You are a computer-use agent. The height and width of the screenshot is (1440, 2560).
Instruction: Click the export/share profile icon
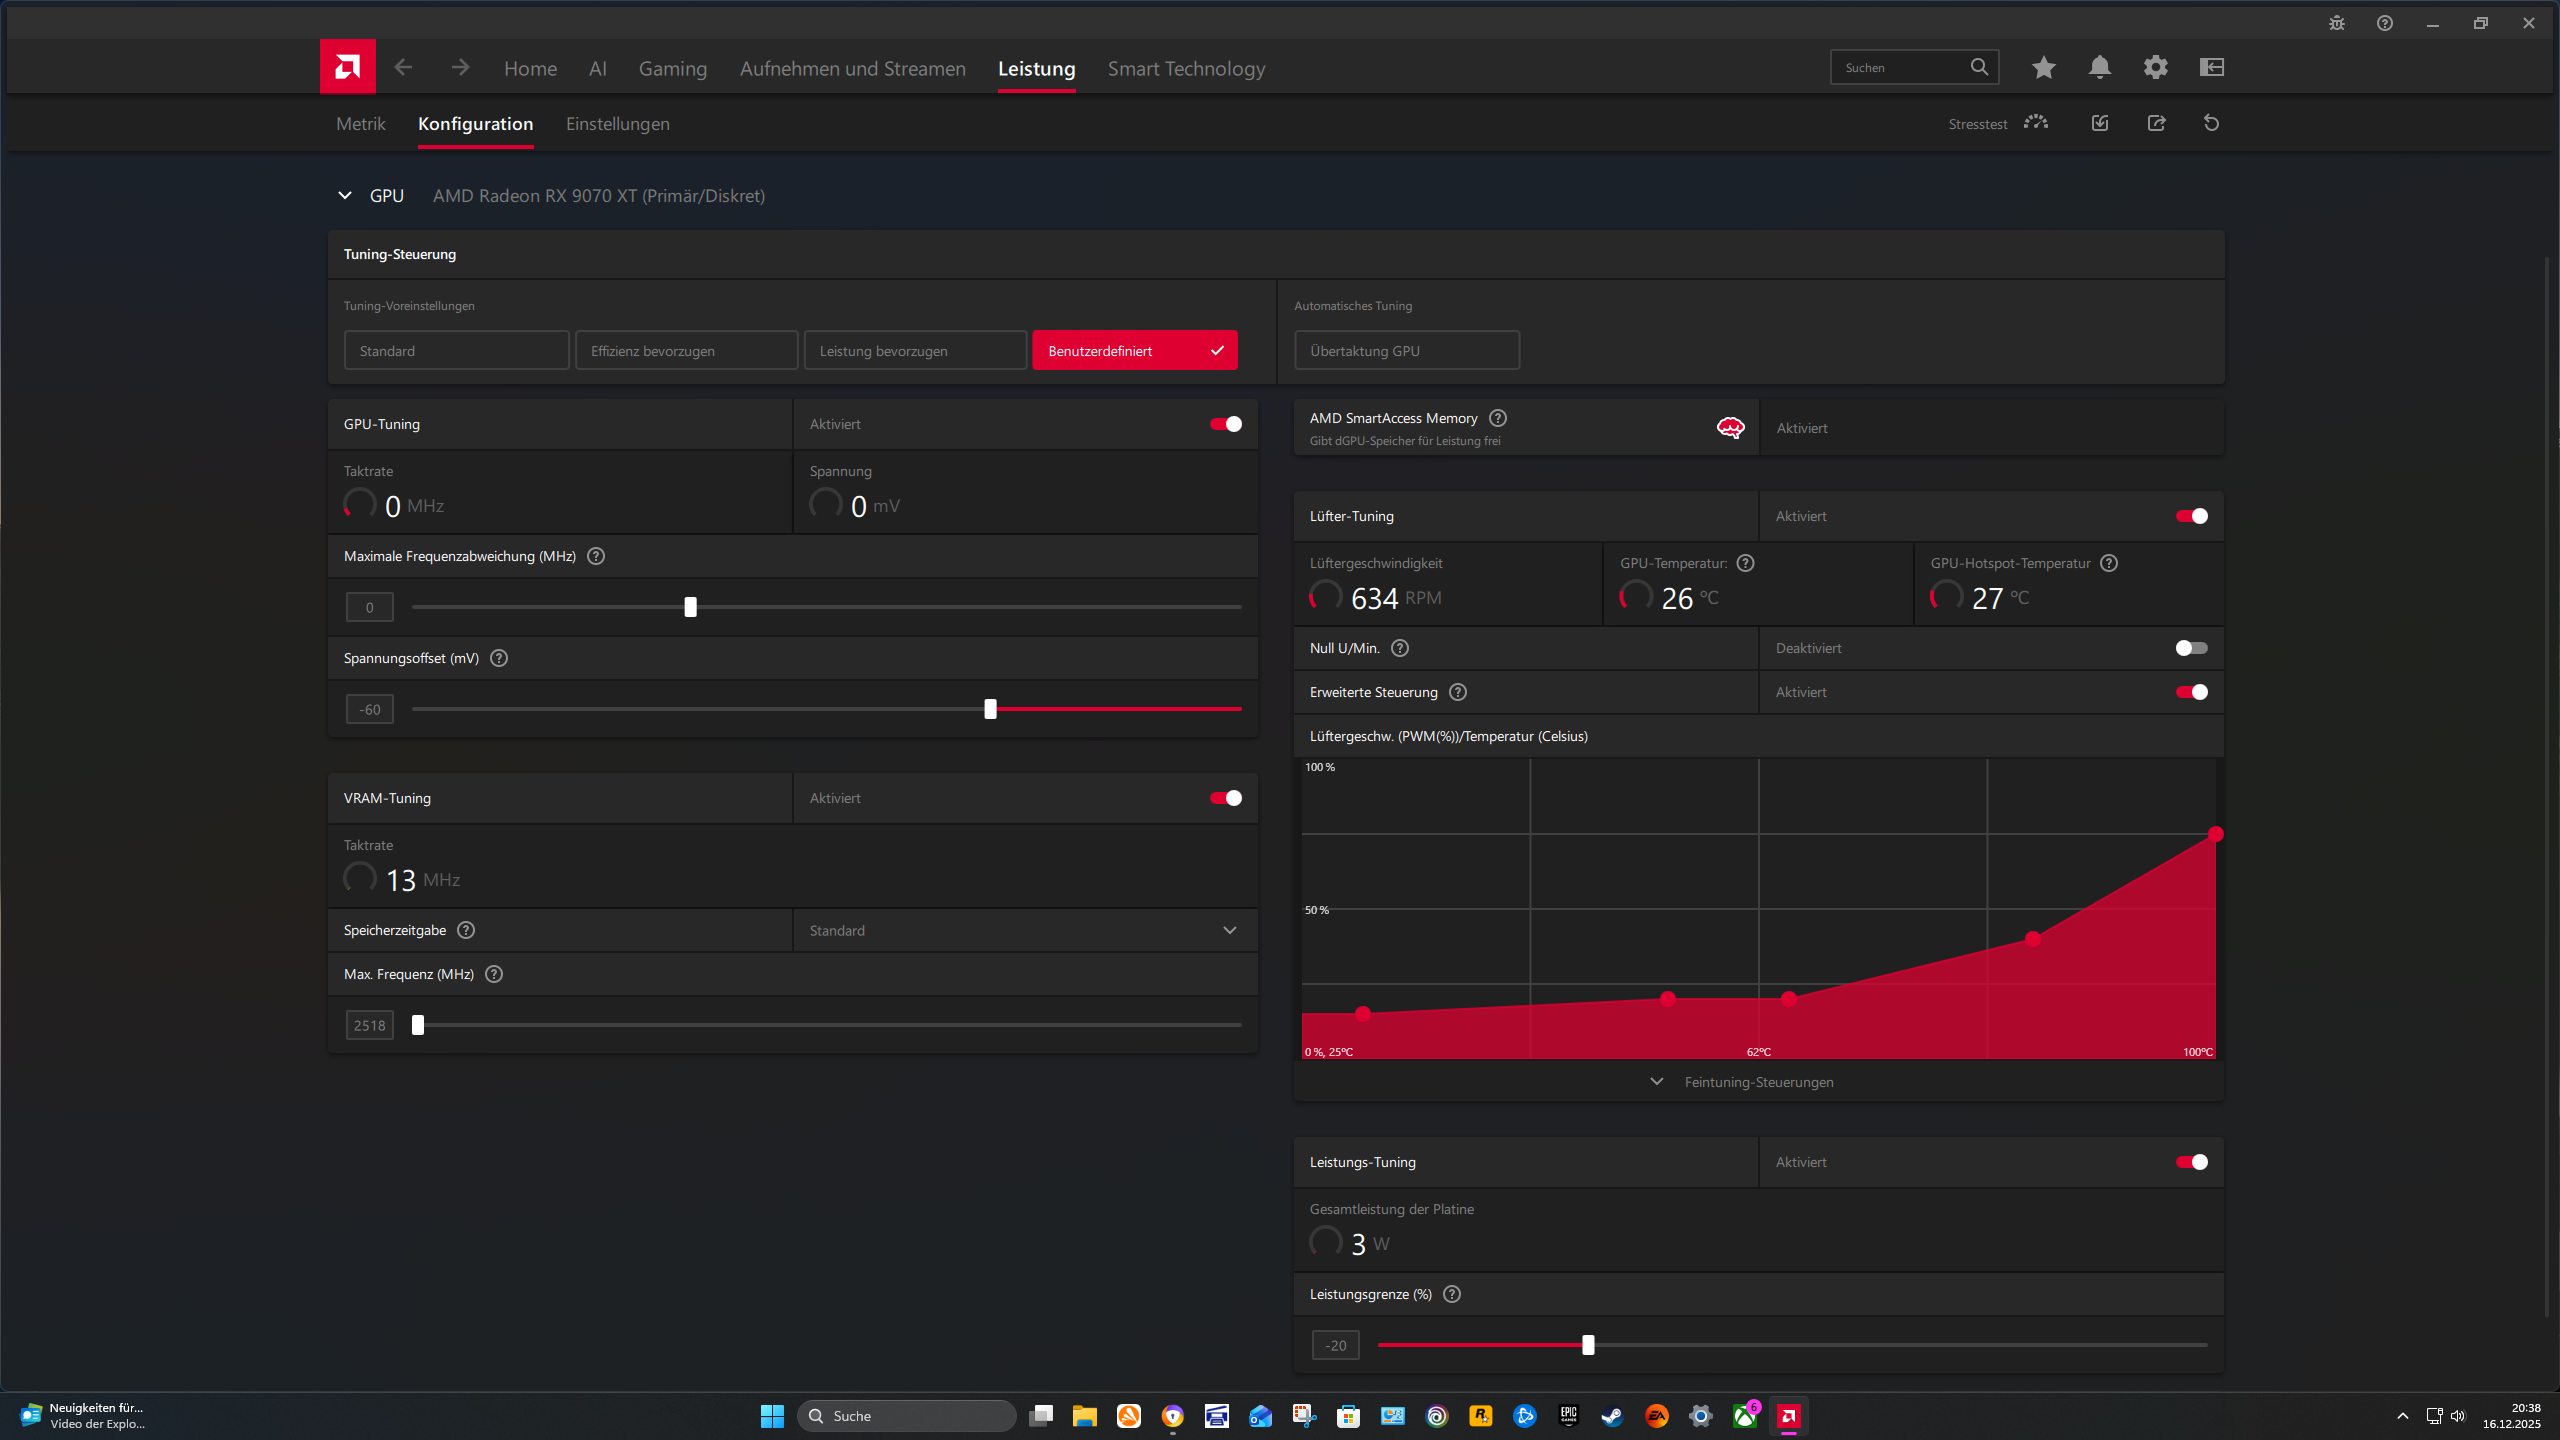(x=2156, y=122)
